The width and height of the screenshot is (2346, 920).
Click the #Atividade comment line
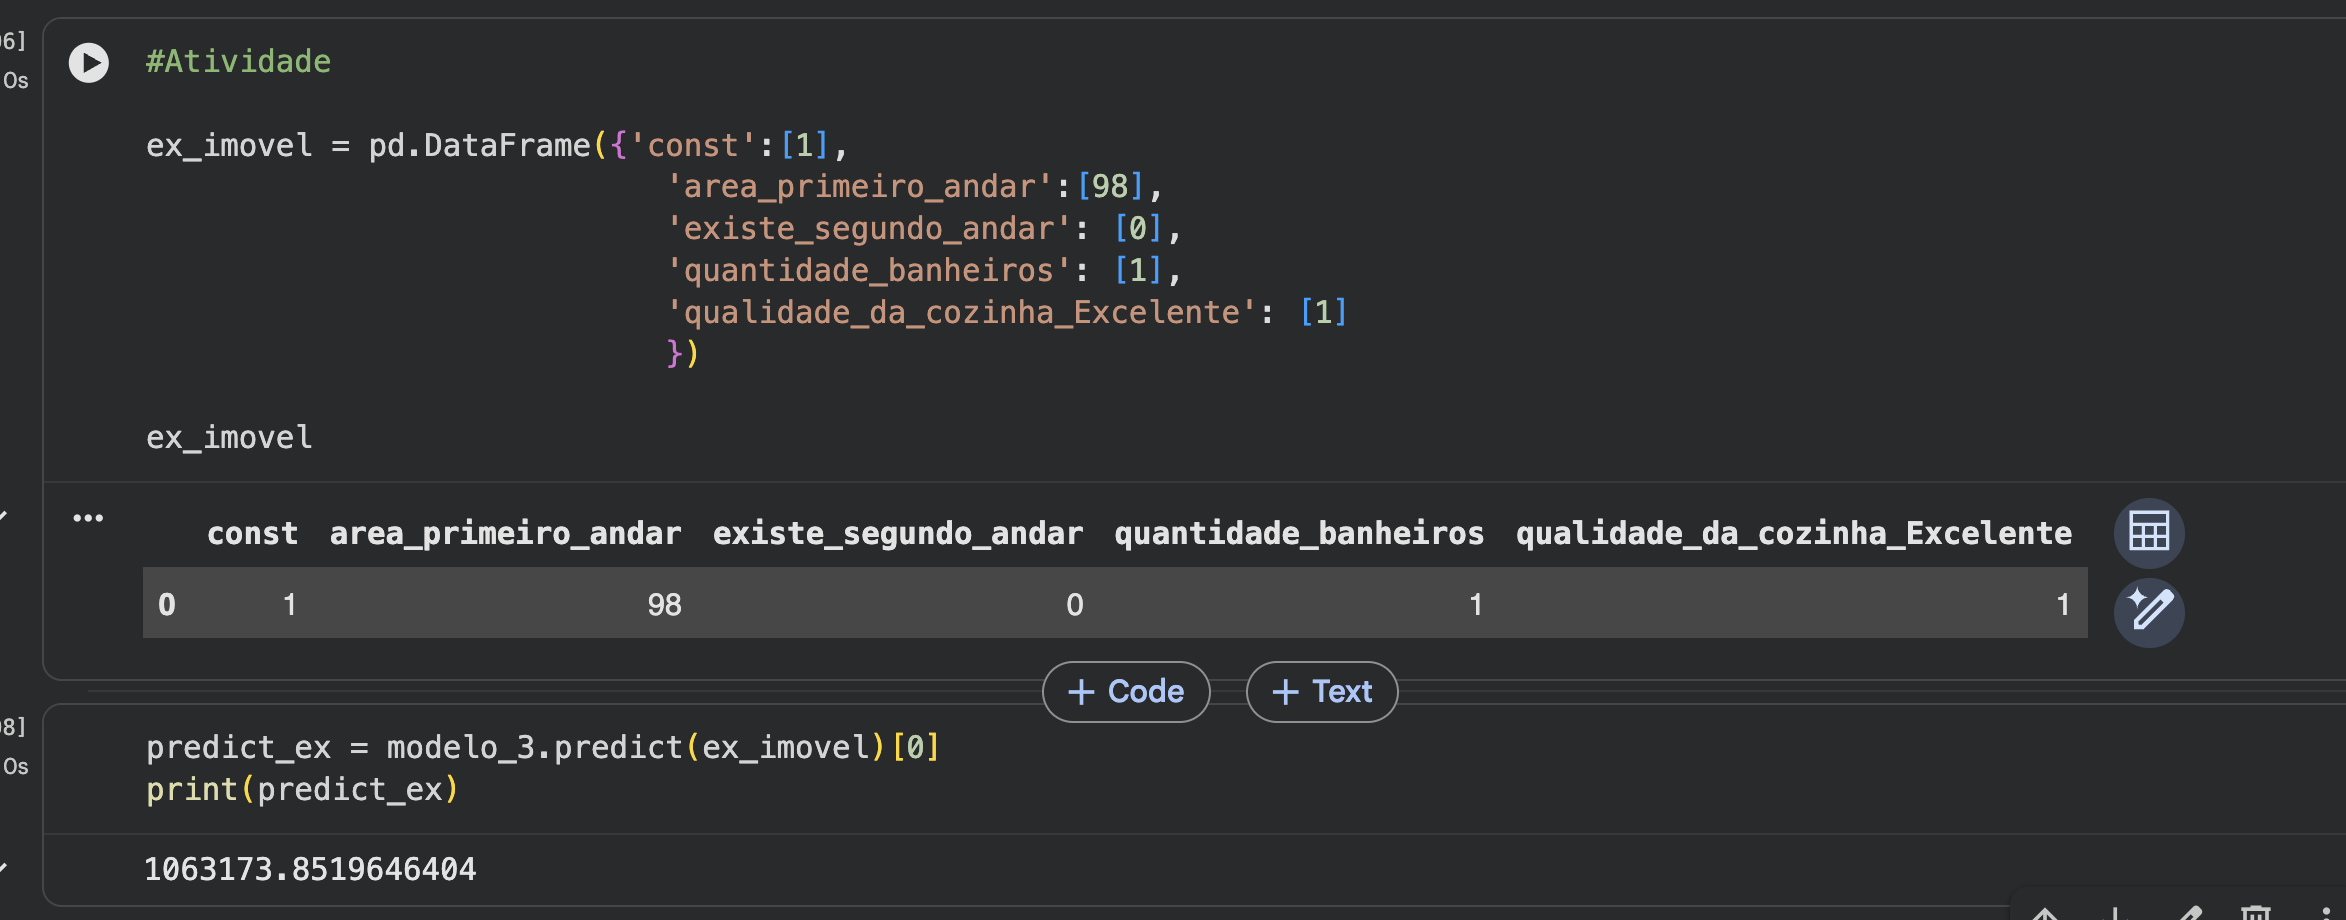(238, 62)
